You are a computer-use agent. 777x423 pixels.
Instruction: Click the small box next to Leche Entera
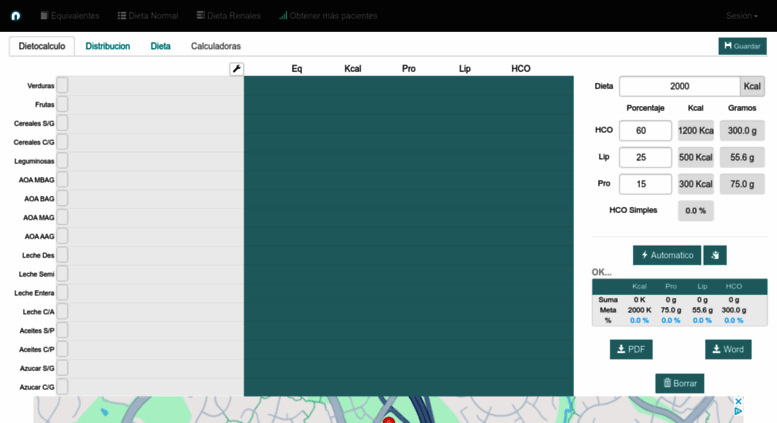62,293
